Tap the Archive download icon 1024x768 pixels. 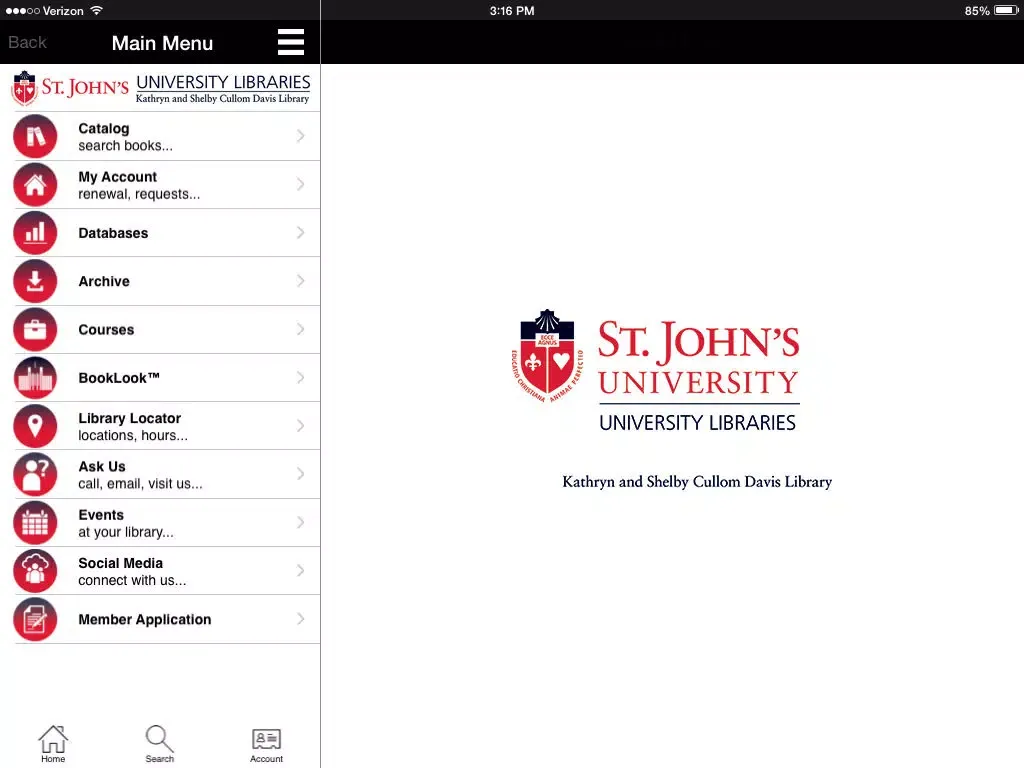coord(35,281)
